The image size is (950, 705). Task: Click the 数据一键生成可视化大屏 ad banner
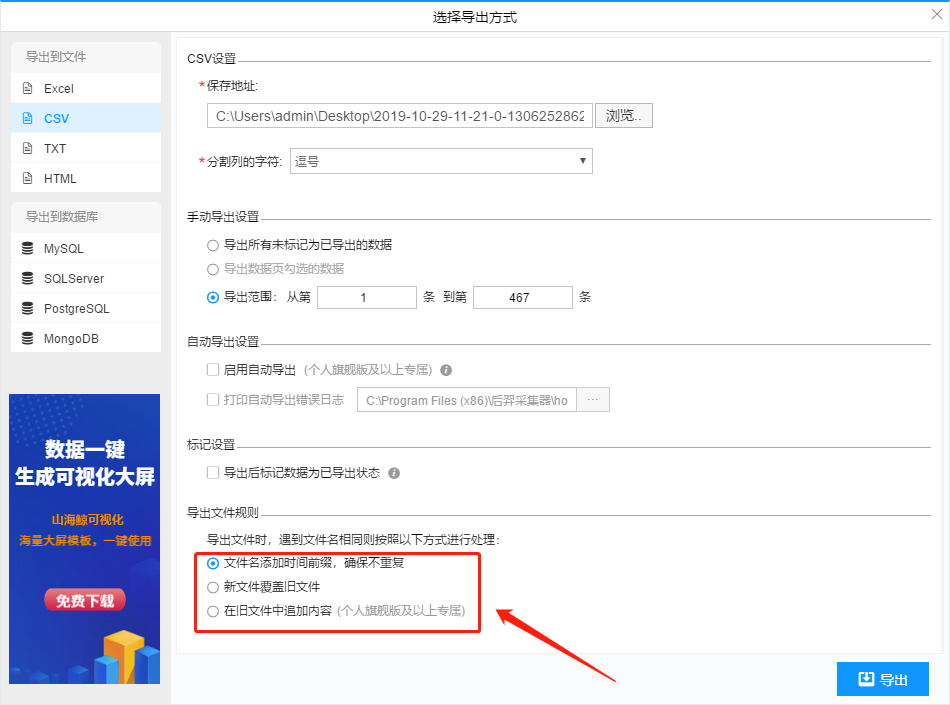tap(84, 539)
